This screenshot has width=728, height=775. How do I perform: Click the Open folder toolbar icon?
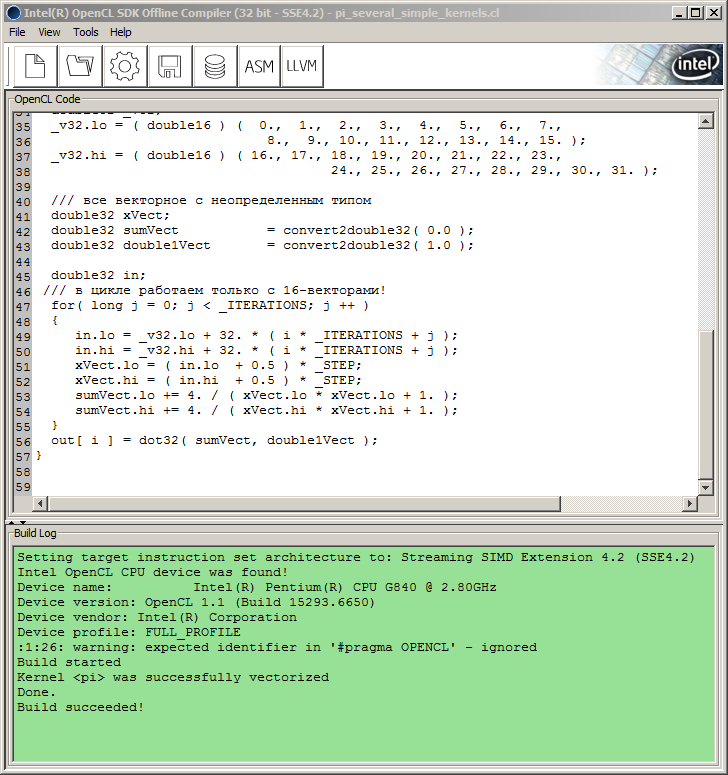click(x=80, y=66)
